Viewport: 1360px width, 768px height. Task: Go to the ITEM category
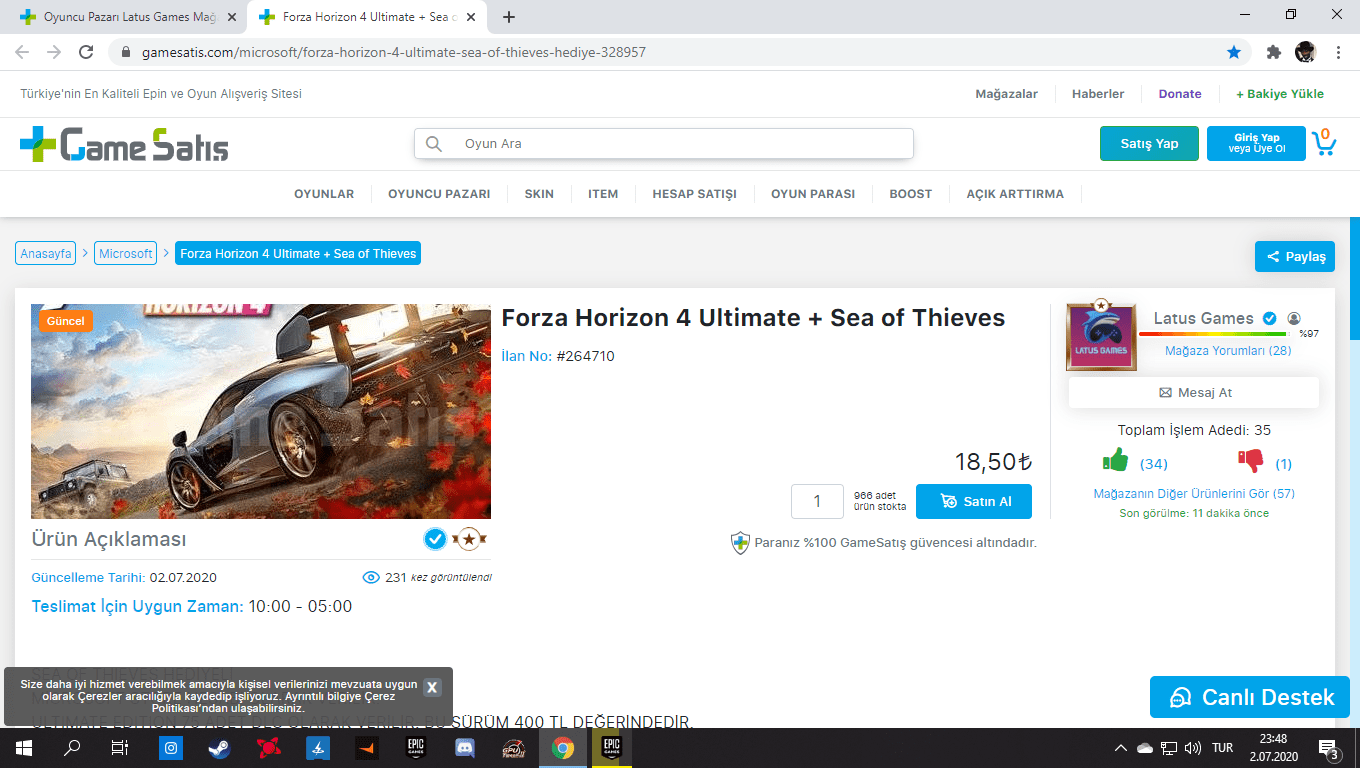click(x=603, y=194)
